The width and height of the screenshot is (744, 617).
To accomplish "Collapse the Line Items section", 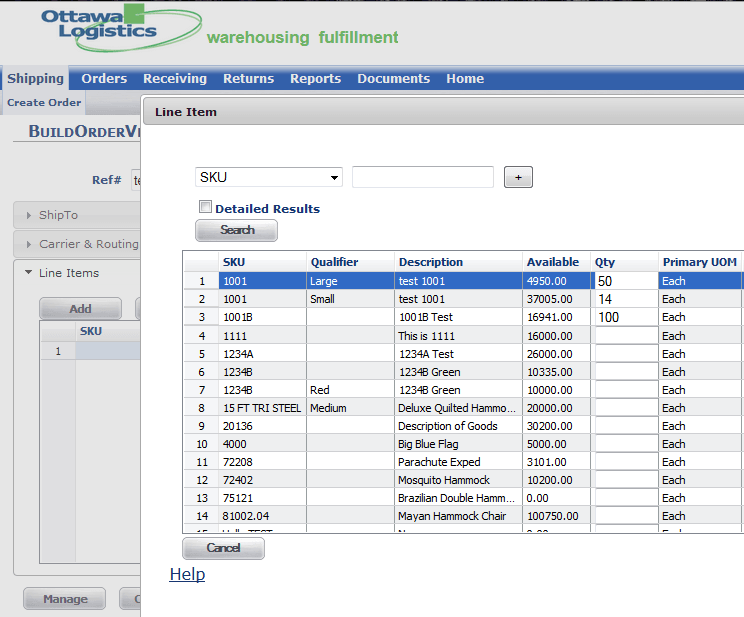I will [68, 273].
